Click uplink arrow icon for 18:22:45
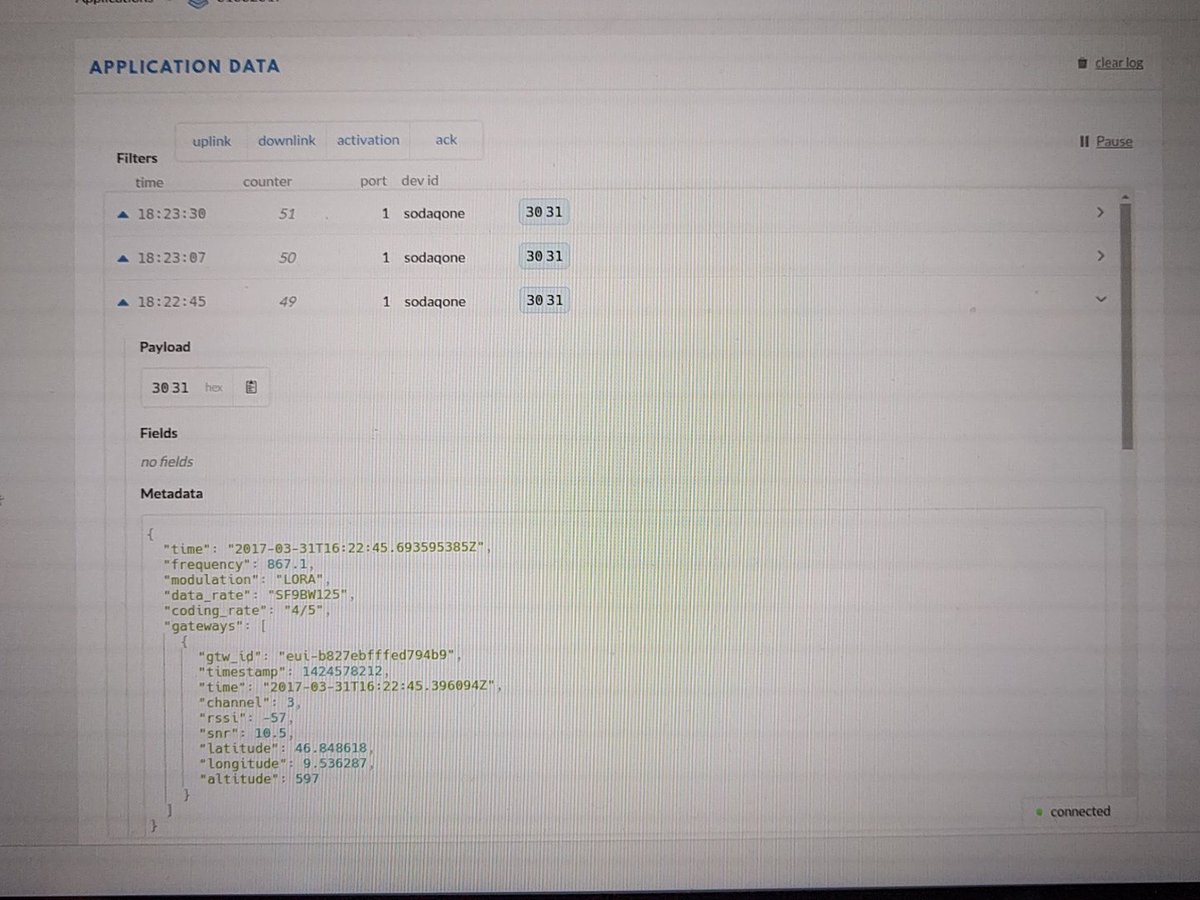 123,301
